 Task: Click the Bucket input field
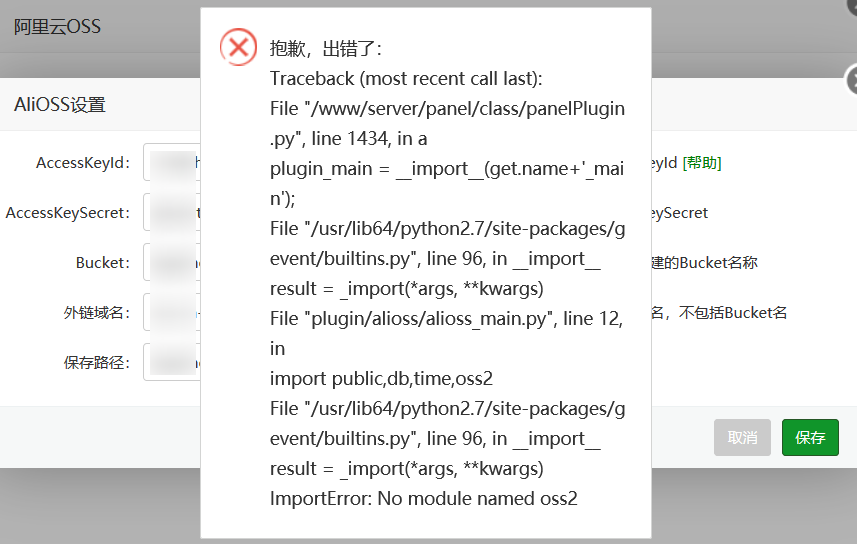click(x=172, y=262)
